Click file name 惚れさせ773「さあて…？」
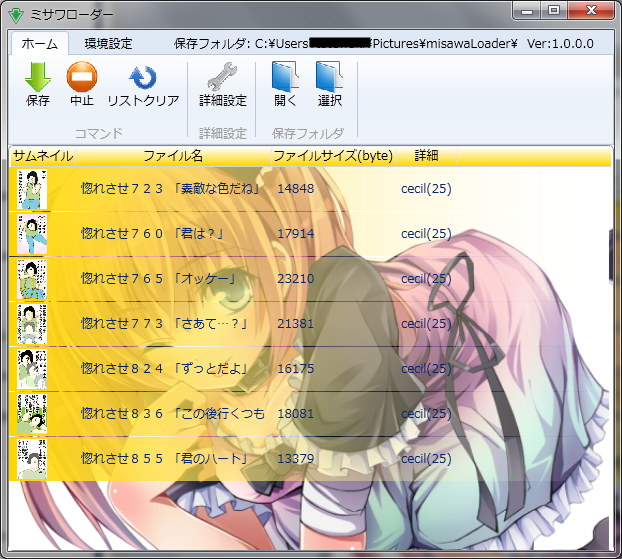Viewport: 622px width, 559px height. coord(165,324)
